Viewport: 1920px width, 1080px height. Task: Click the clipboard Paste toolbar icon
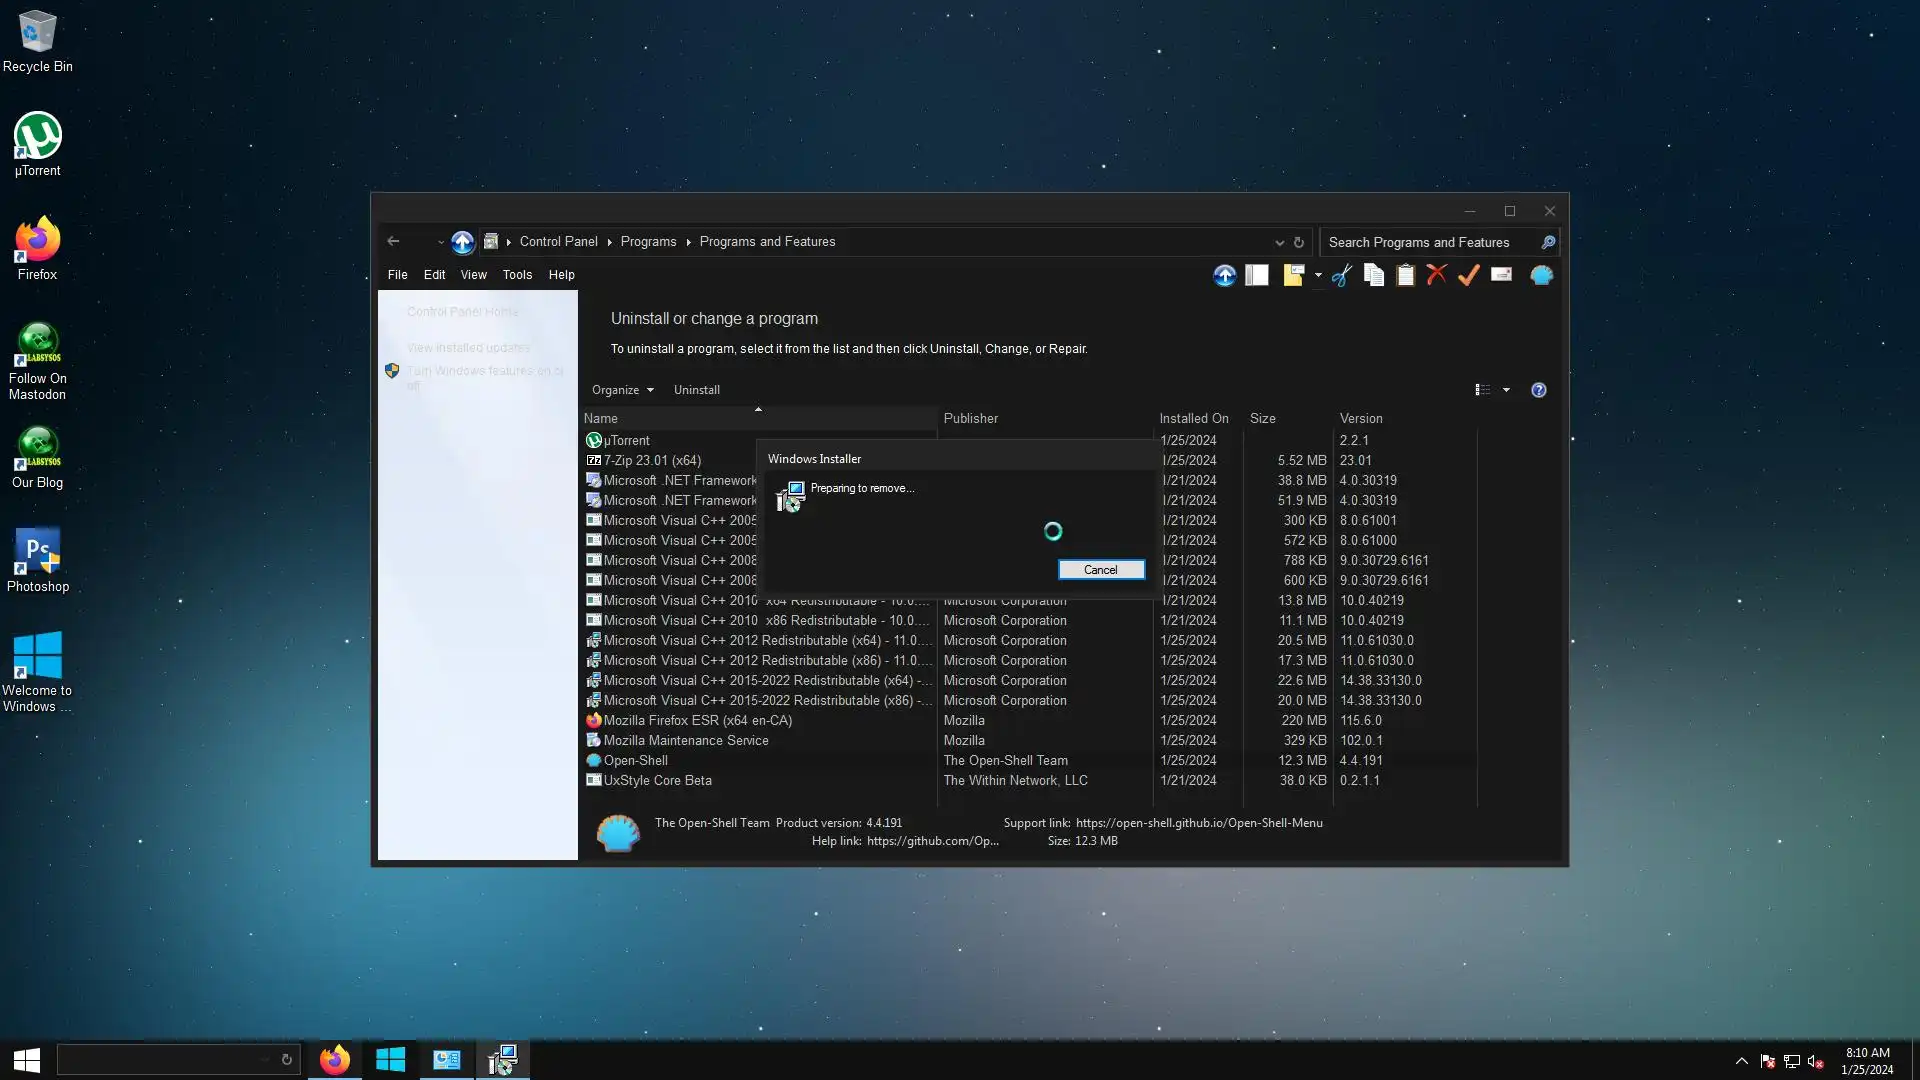coord(1405,275)
